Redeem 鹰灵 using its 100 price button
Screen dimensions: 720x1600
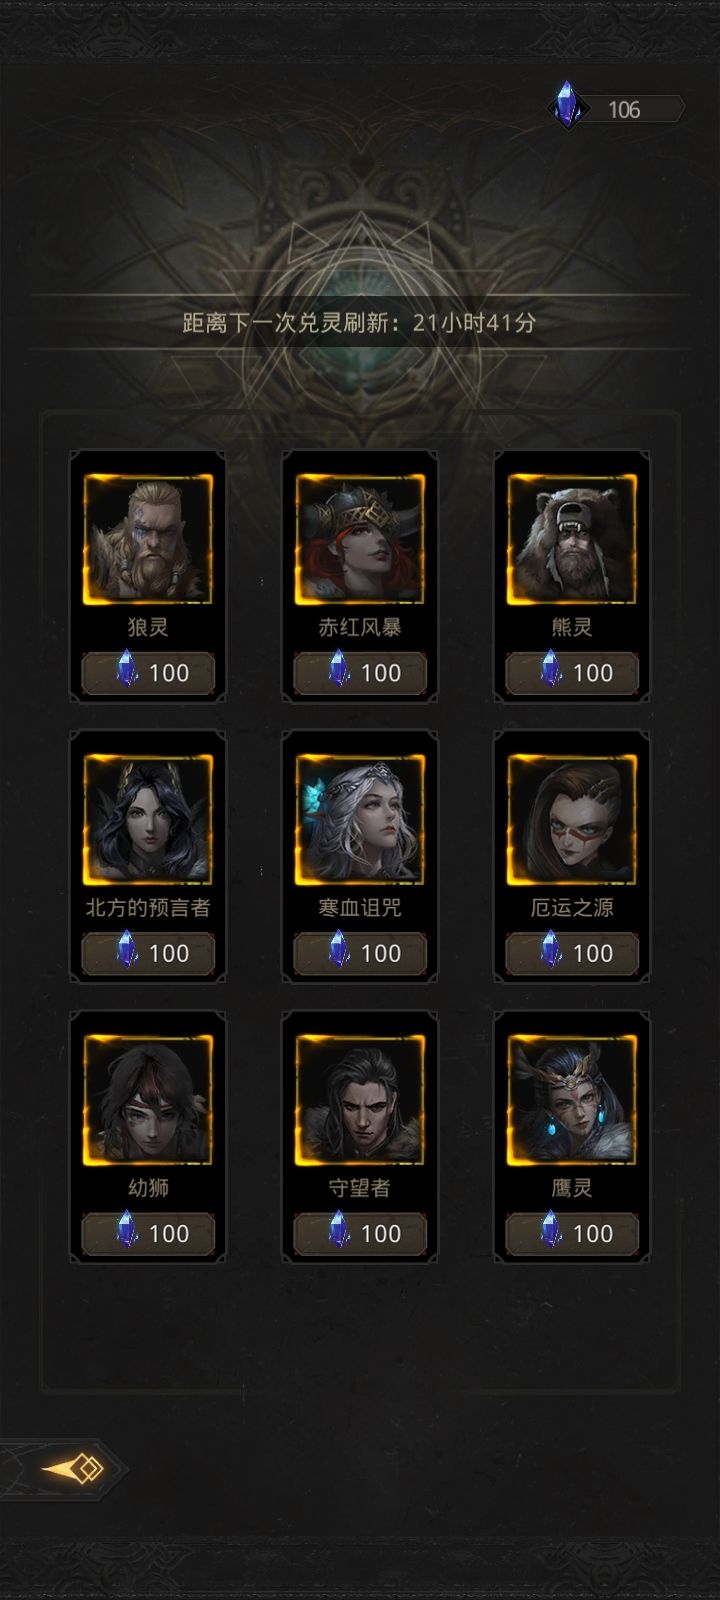tap(572, 1233)
